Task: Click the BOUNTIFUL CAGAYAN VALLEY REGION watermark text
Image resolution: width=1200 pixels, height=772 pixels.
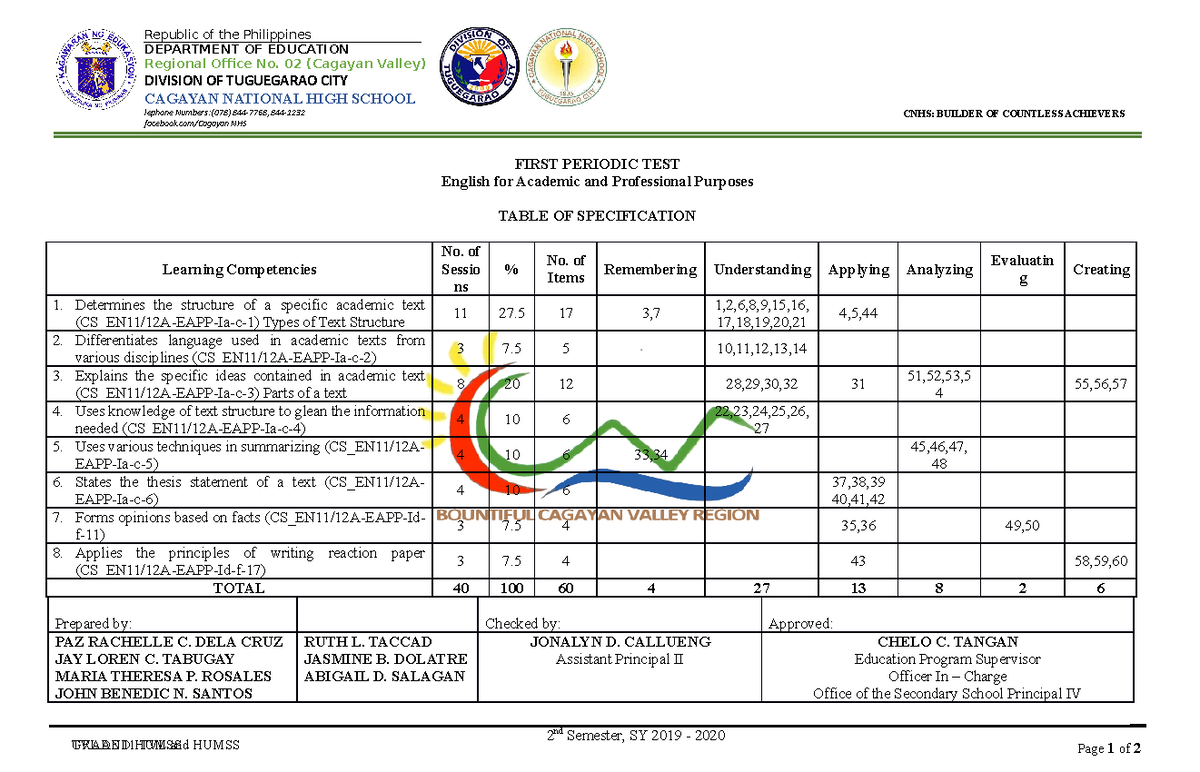Action: point(595,513)
